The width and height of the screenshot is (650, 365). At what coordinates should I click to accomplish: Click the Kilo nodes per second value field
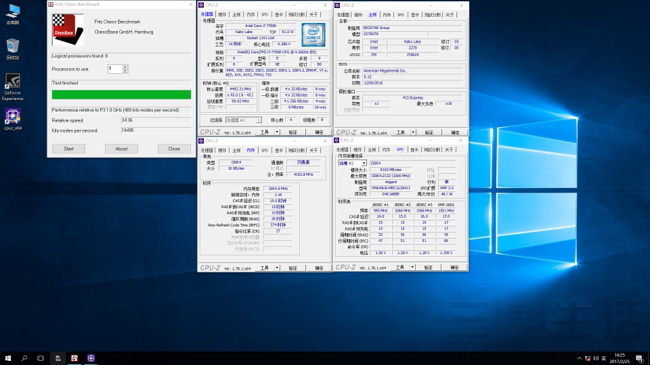[x=156, y=130]
